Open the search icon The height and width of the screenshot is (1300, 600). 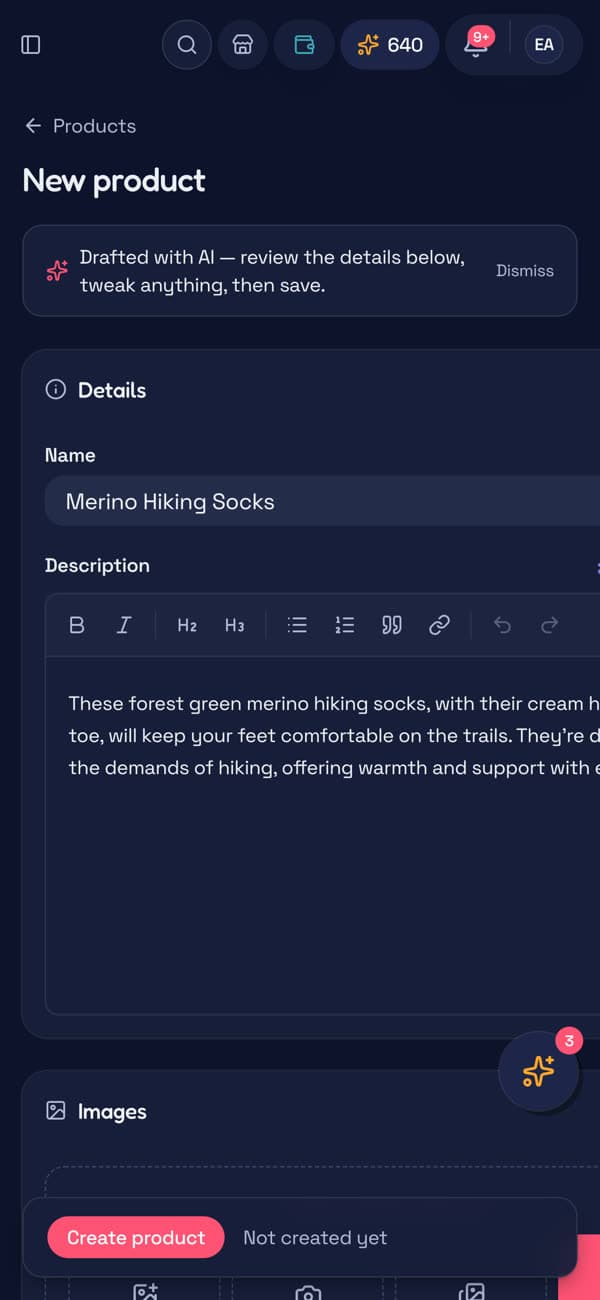(x=187, y=45)
